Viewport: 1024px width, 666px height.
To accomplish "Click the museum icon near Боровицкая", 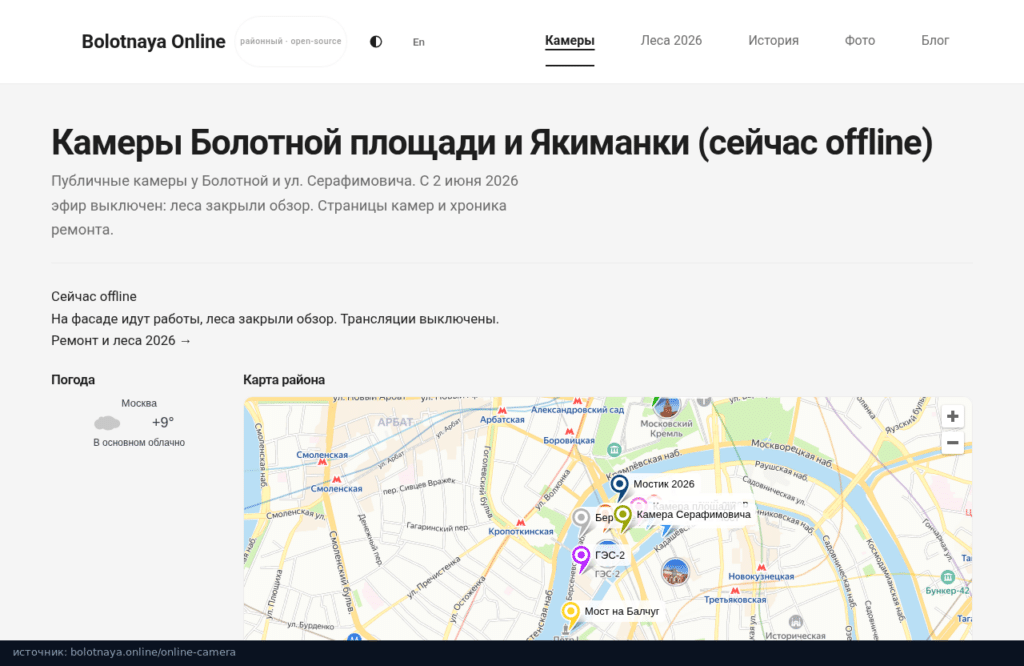I will [613, 449].
